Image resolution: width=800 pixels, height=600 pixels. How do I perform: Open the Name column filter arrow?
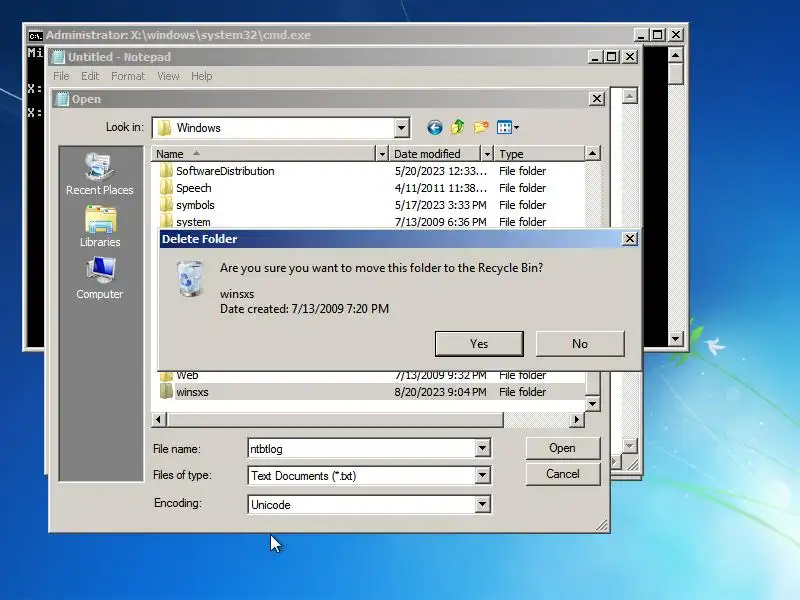coord(382,154)
